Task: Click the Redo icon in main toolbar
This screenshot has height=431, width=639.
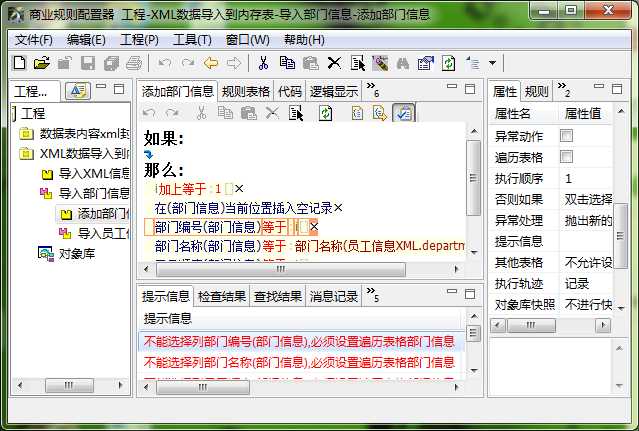Action: [187, 63]
